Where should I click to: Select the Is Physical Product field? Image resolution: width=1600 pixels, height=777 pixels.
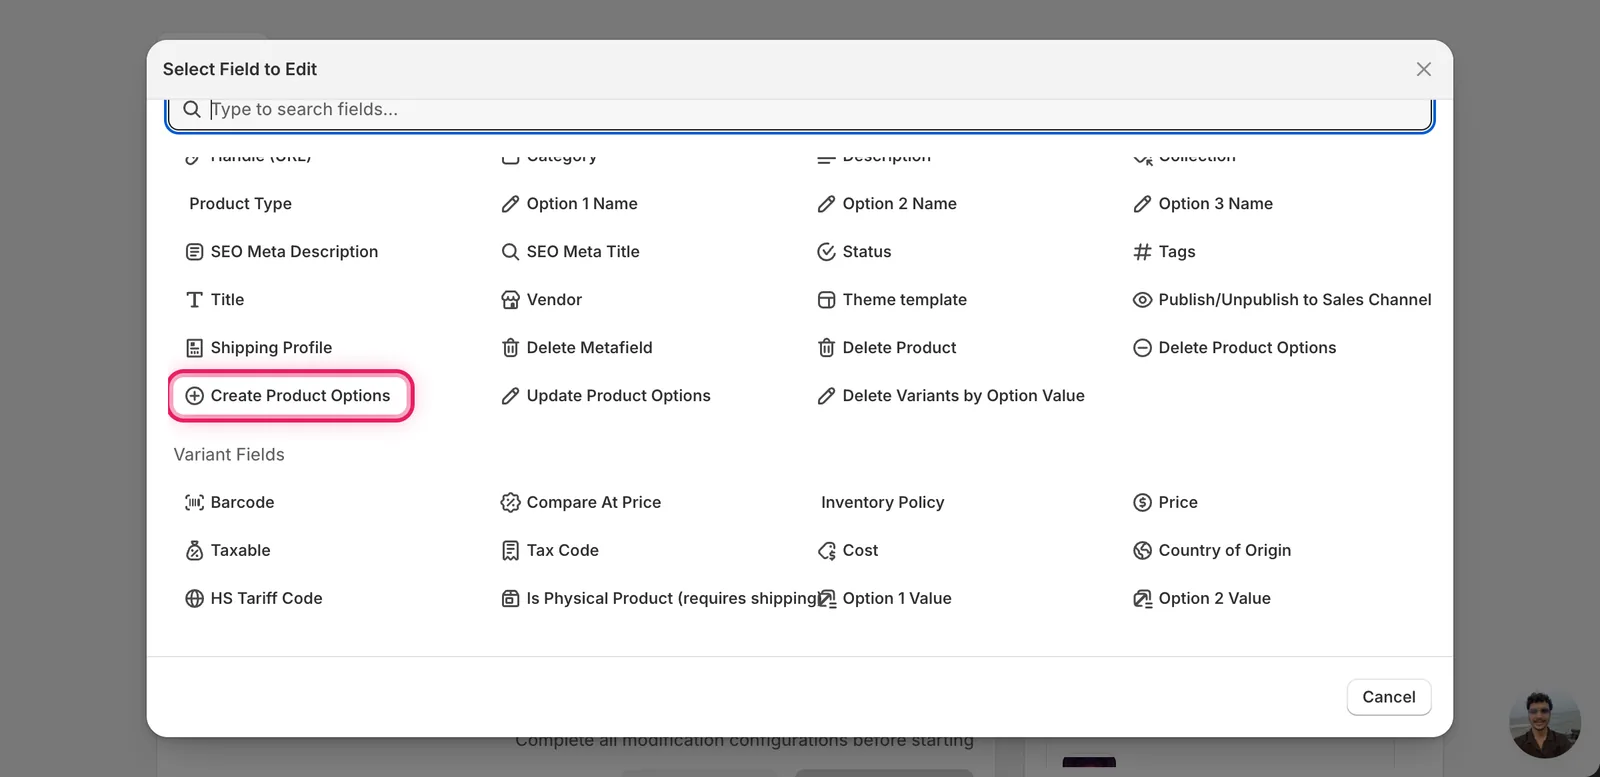pyautogui.click(x=660, y=598)
